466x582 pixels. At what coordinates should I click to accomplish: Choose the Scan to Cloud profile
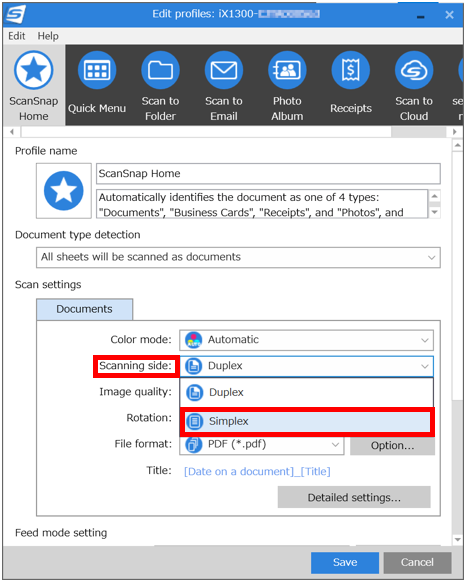click(x=414, y=85)
